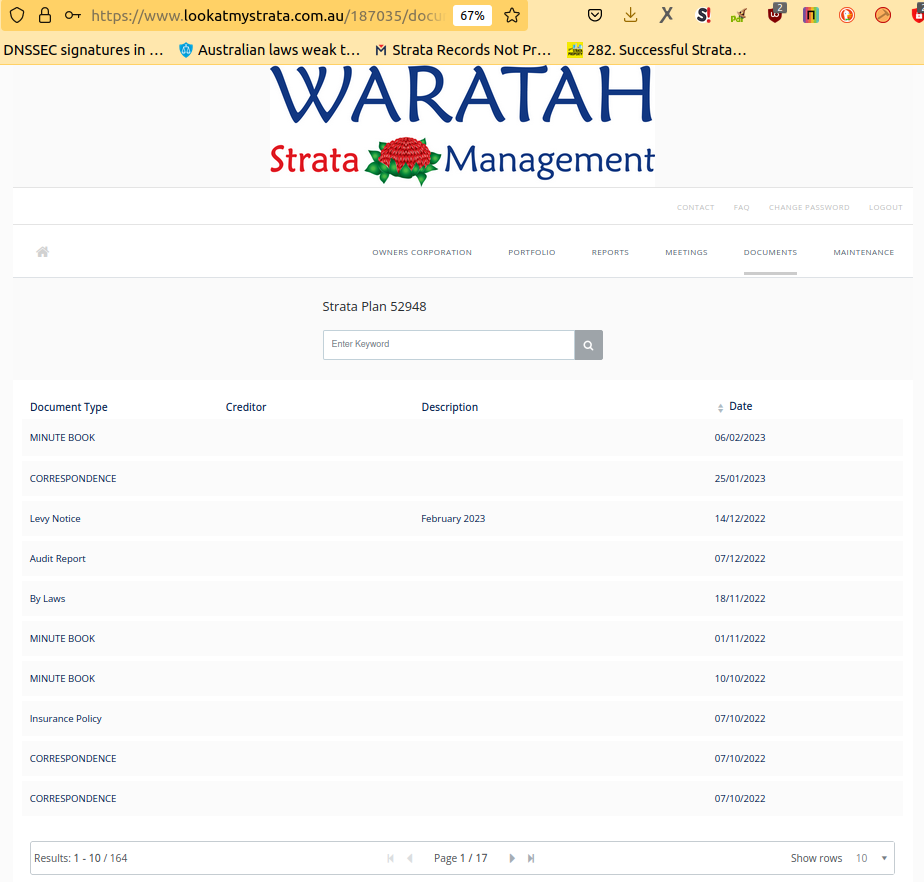Viewport: 924px width, 882px height.
Task: Click the Strata Plan 52948 heading
Action: [374, 306]
